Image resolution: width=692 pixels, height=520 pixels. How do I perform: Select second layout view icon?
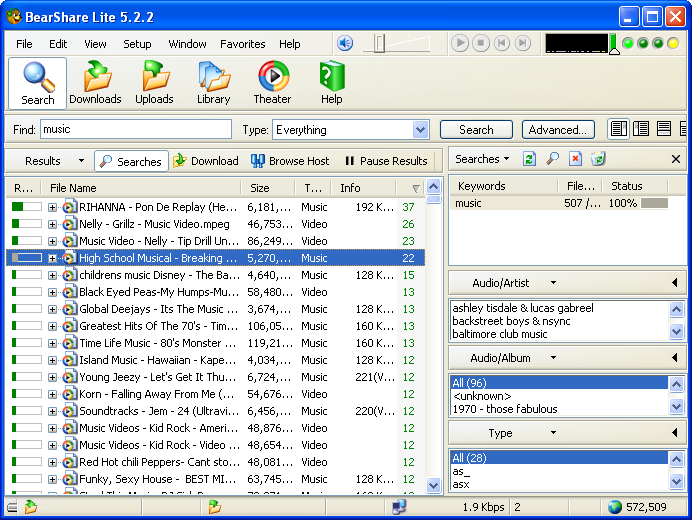pos(641,129)
